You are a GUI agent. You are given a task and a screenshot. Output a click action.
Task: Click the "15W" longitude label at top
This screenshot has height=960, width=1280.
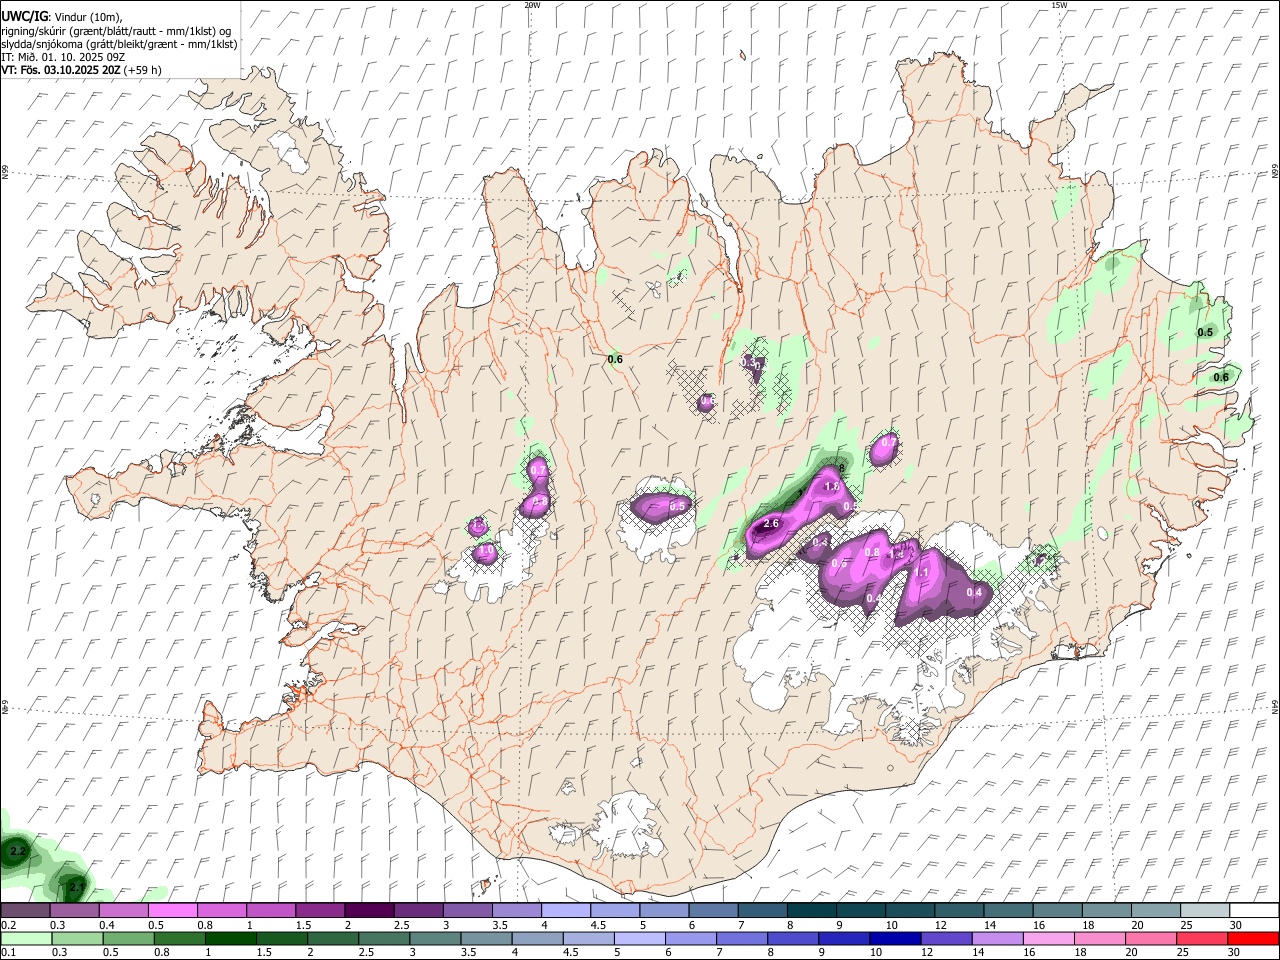coord(1059,5)
